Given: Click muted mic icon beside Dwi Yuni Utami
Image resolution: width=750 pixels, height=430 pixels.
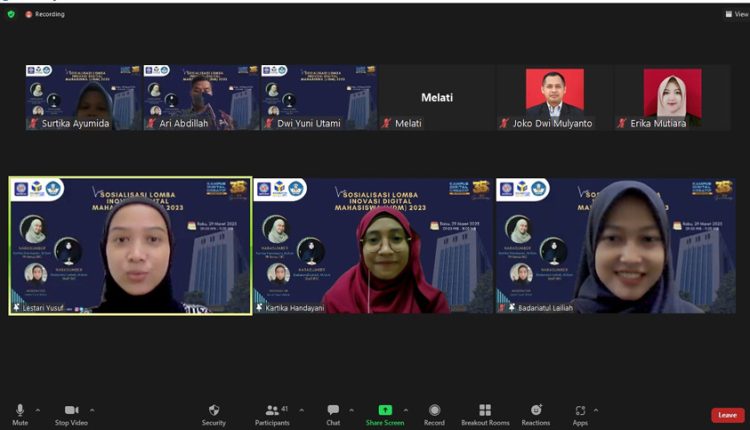Looking at the screenshot, I should pos(268,123).
